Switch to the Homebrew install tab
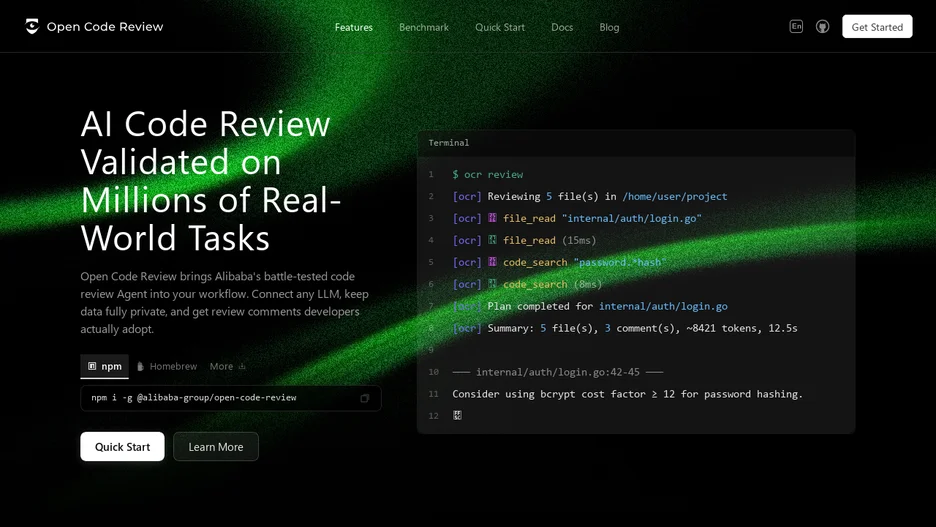The width and height of the screenshot is (936, 527). coord(167,366)
